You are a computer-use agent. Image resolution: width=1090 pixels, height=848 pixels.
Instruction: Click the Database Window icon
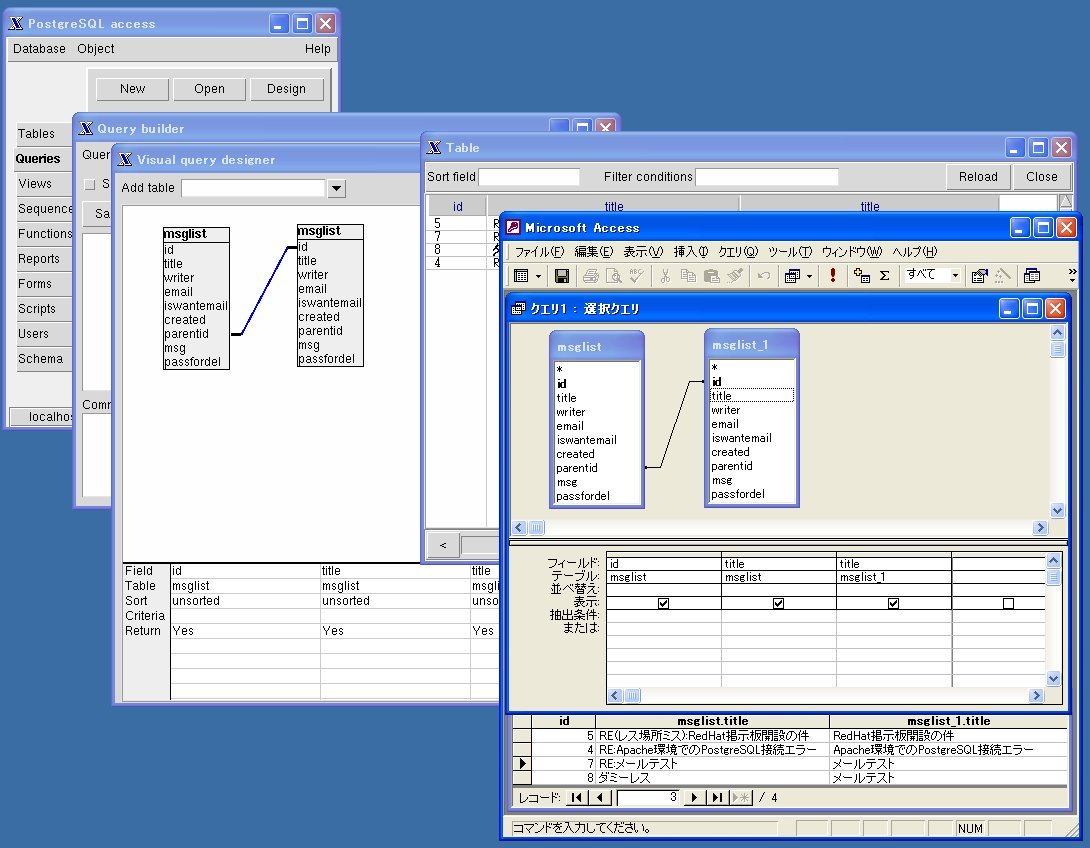point(1032,276)
